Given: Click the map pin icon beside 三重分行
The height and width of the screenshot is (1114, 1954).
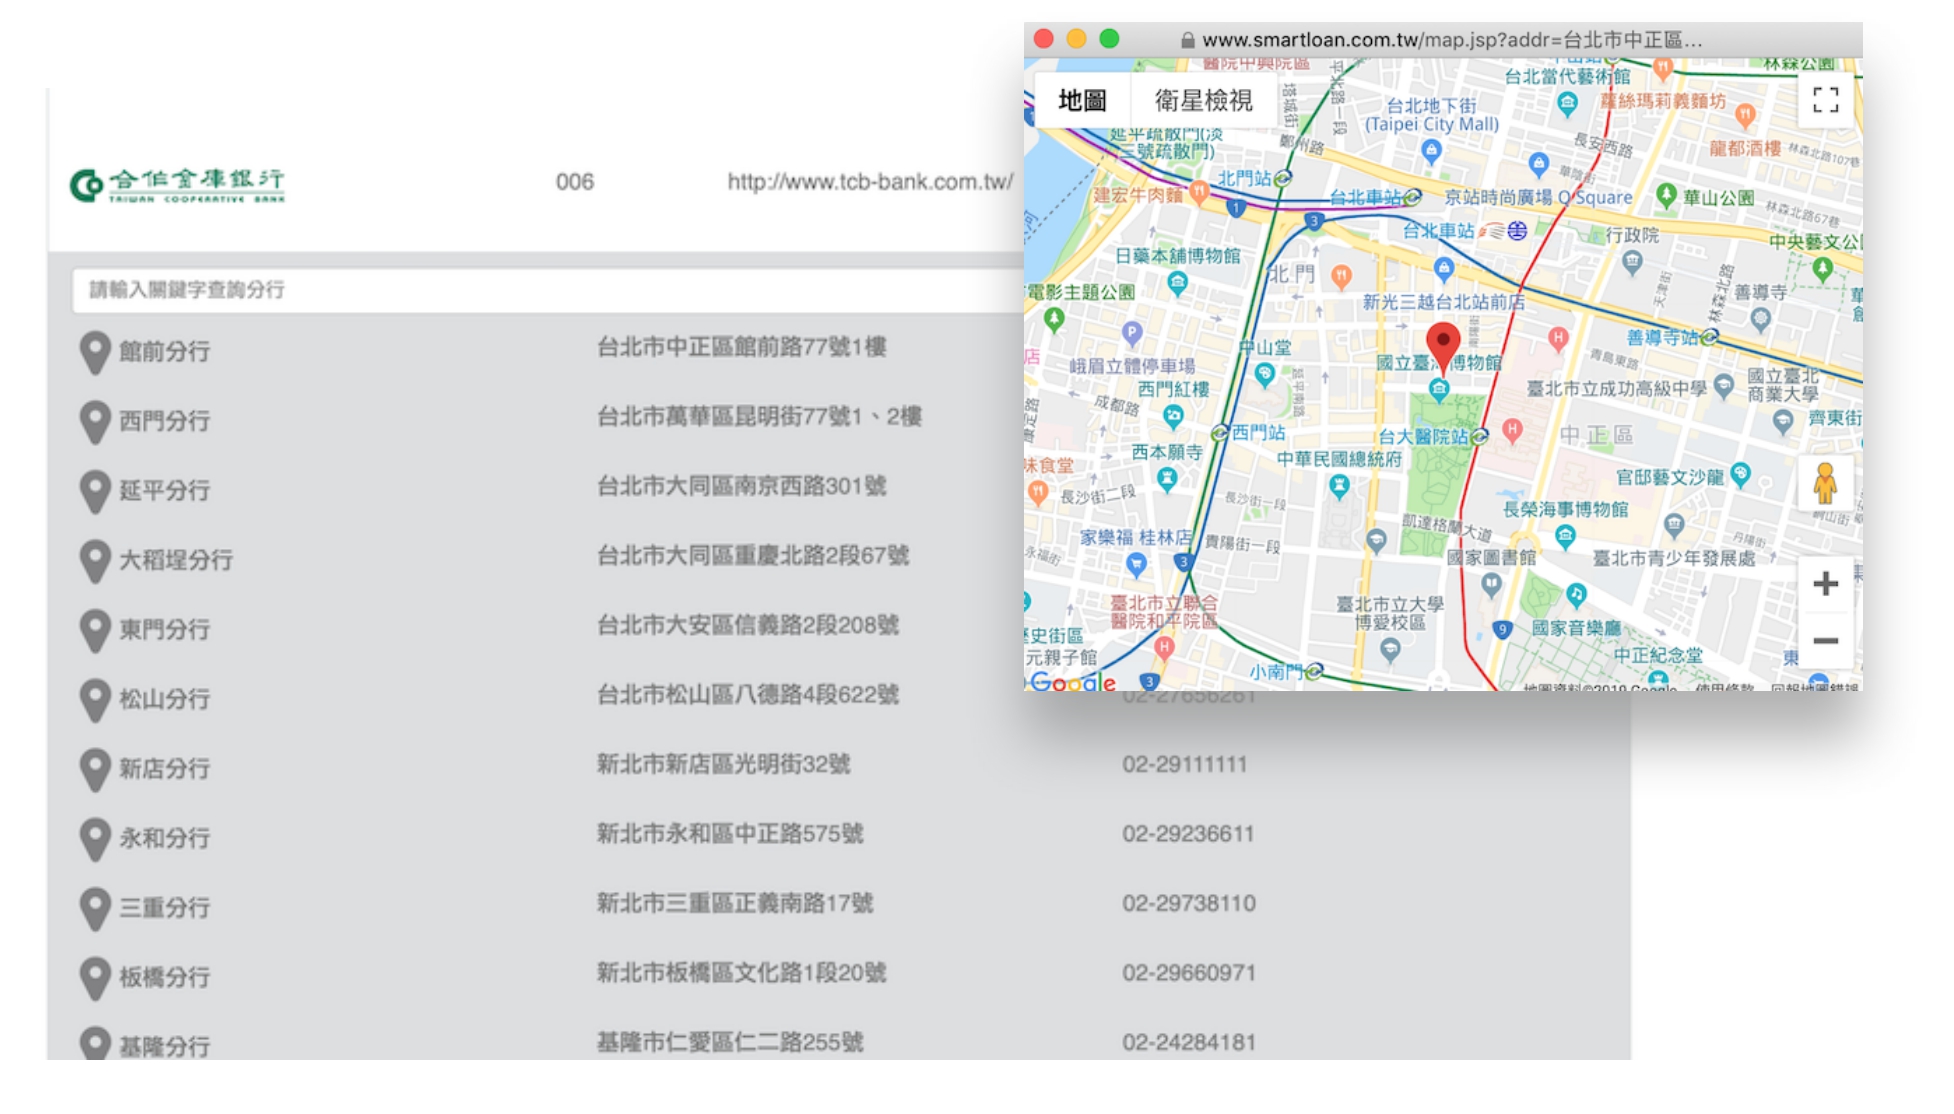Looking at the screenshot, I should point(95,908).
